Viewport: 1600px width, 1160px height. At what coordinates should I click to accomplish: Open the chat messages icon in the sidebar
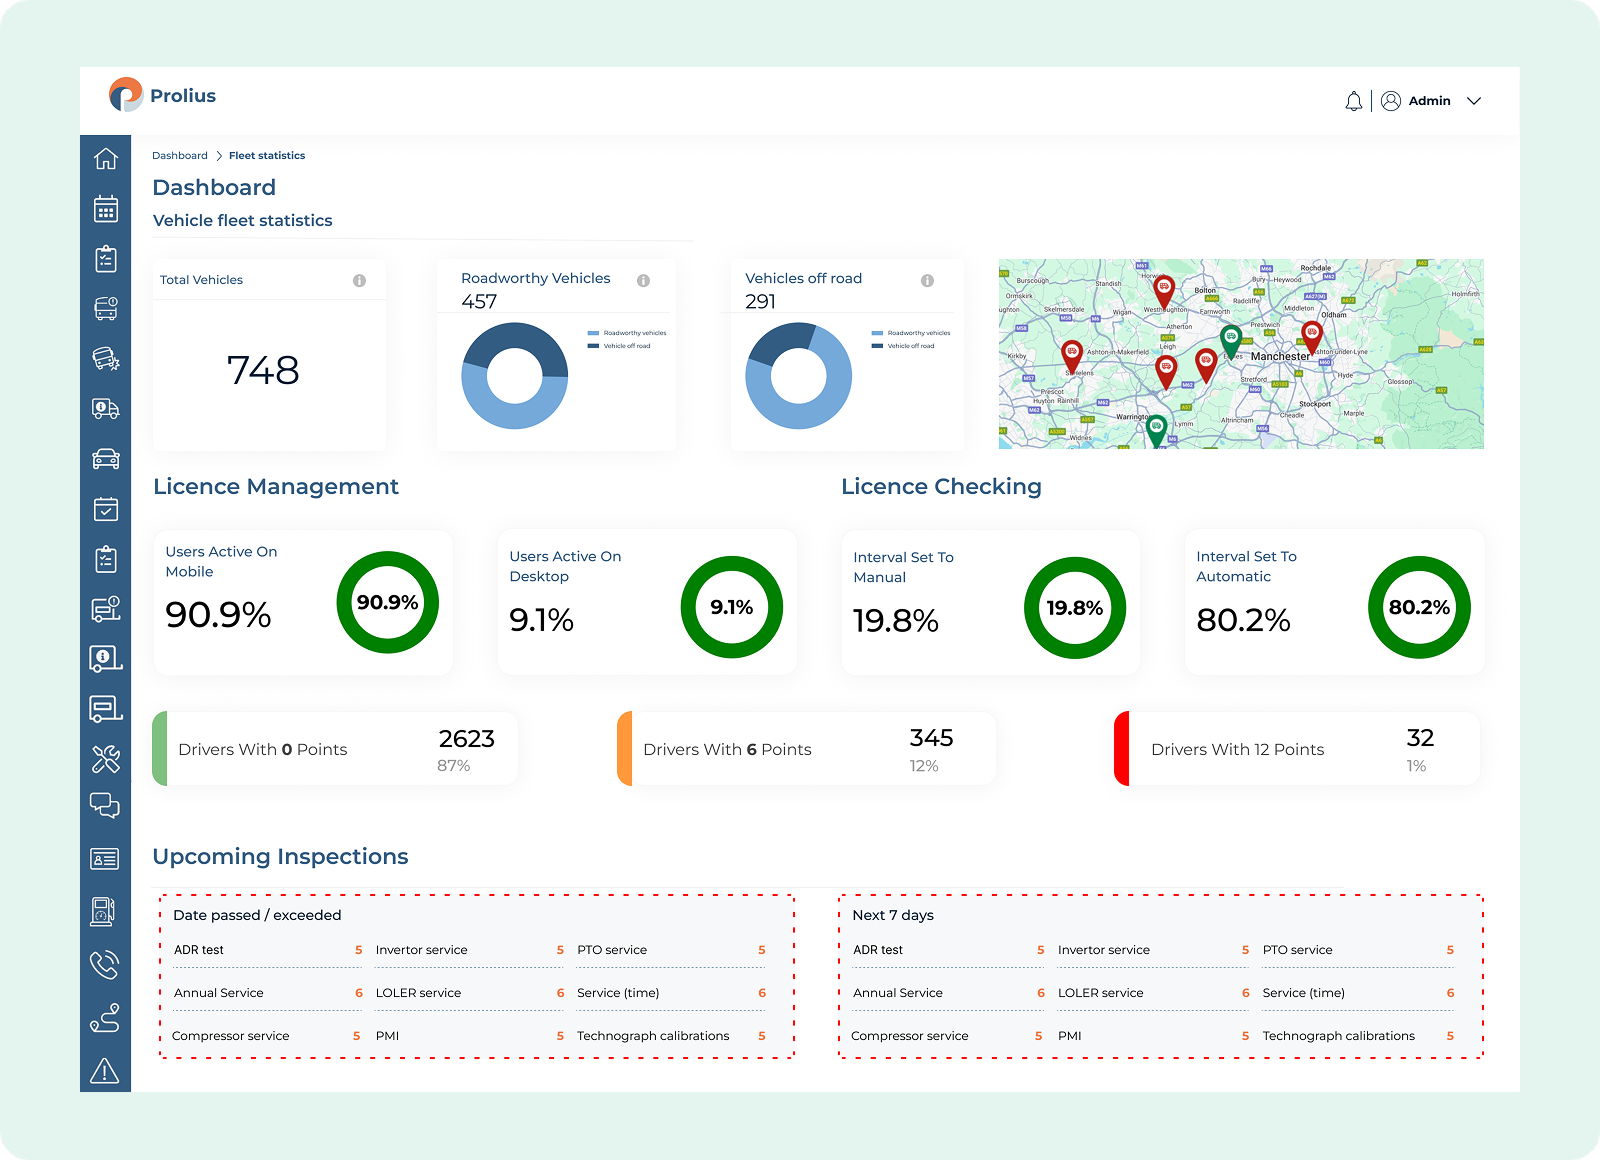tap(104, 806)
